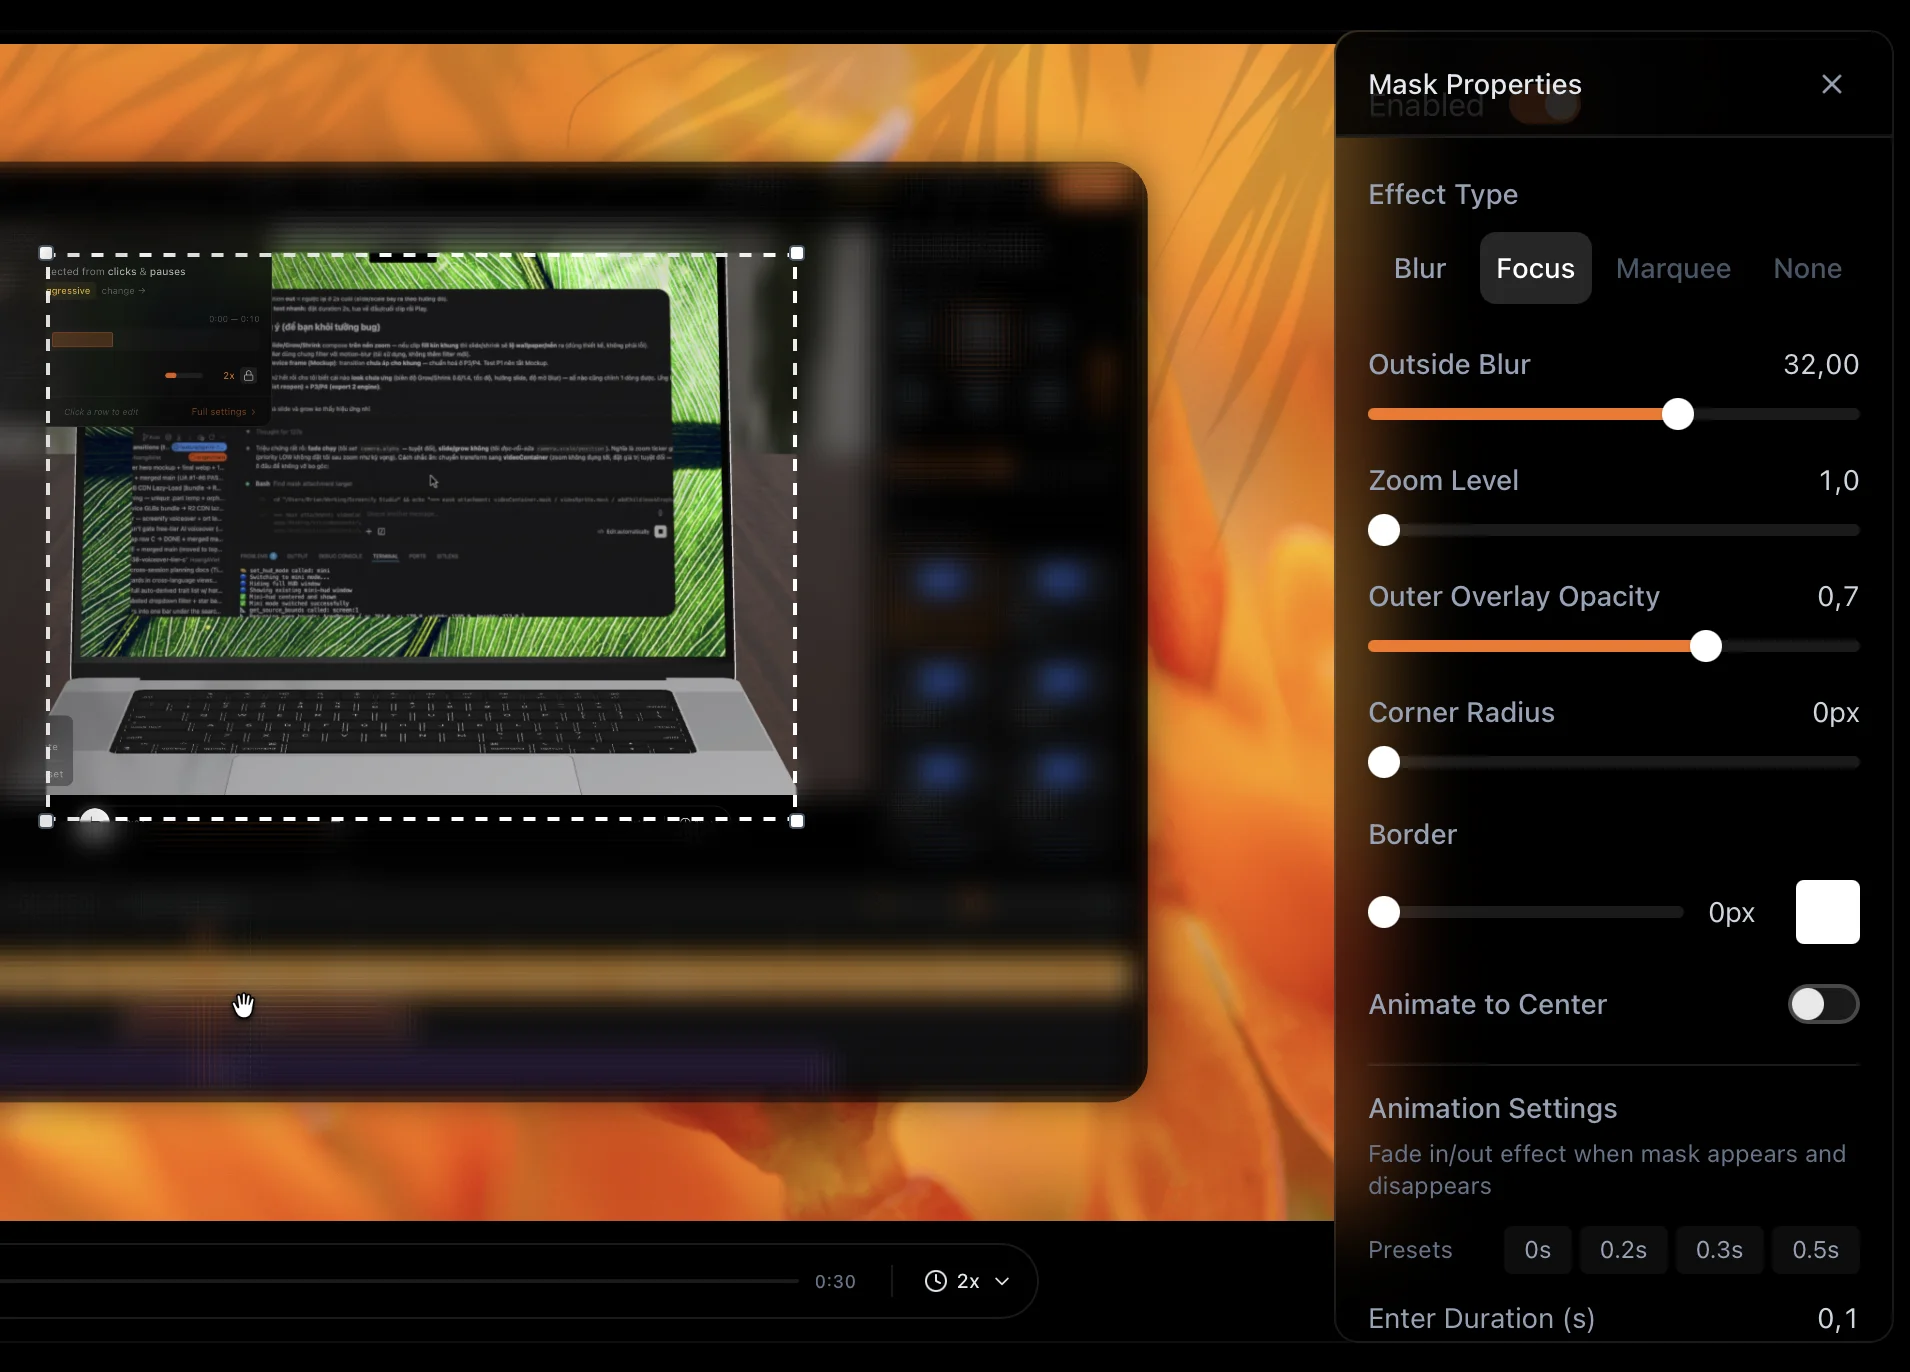Viewport: 1910px width, 1372px height.
Task: Select the Blur effect type
Action: (x=1420, y=268)
